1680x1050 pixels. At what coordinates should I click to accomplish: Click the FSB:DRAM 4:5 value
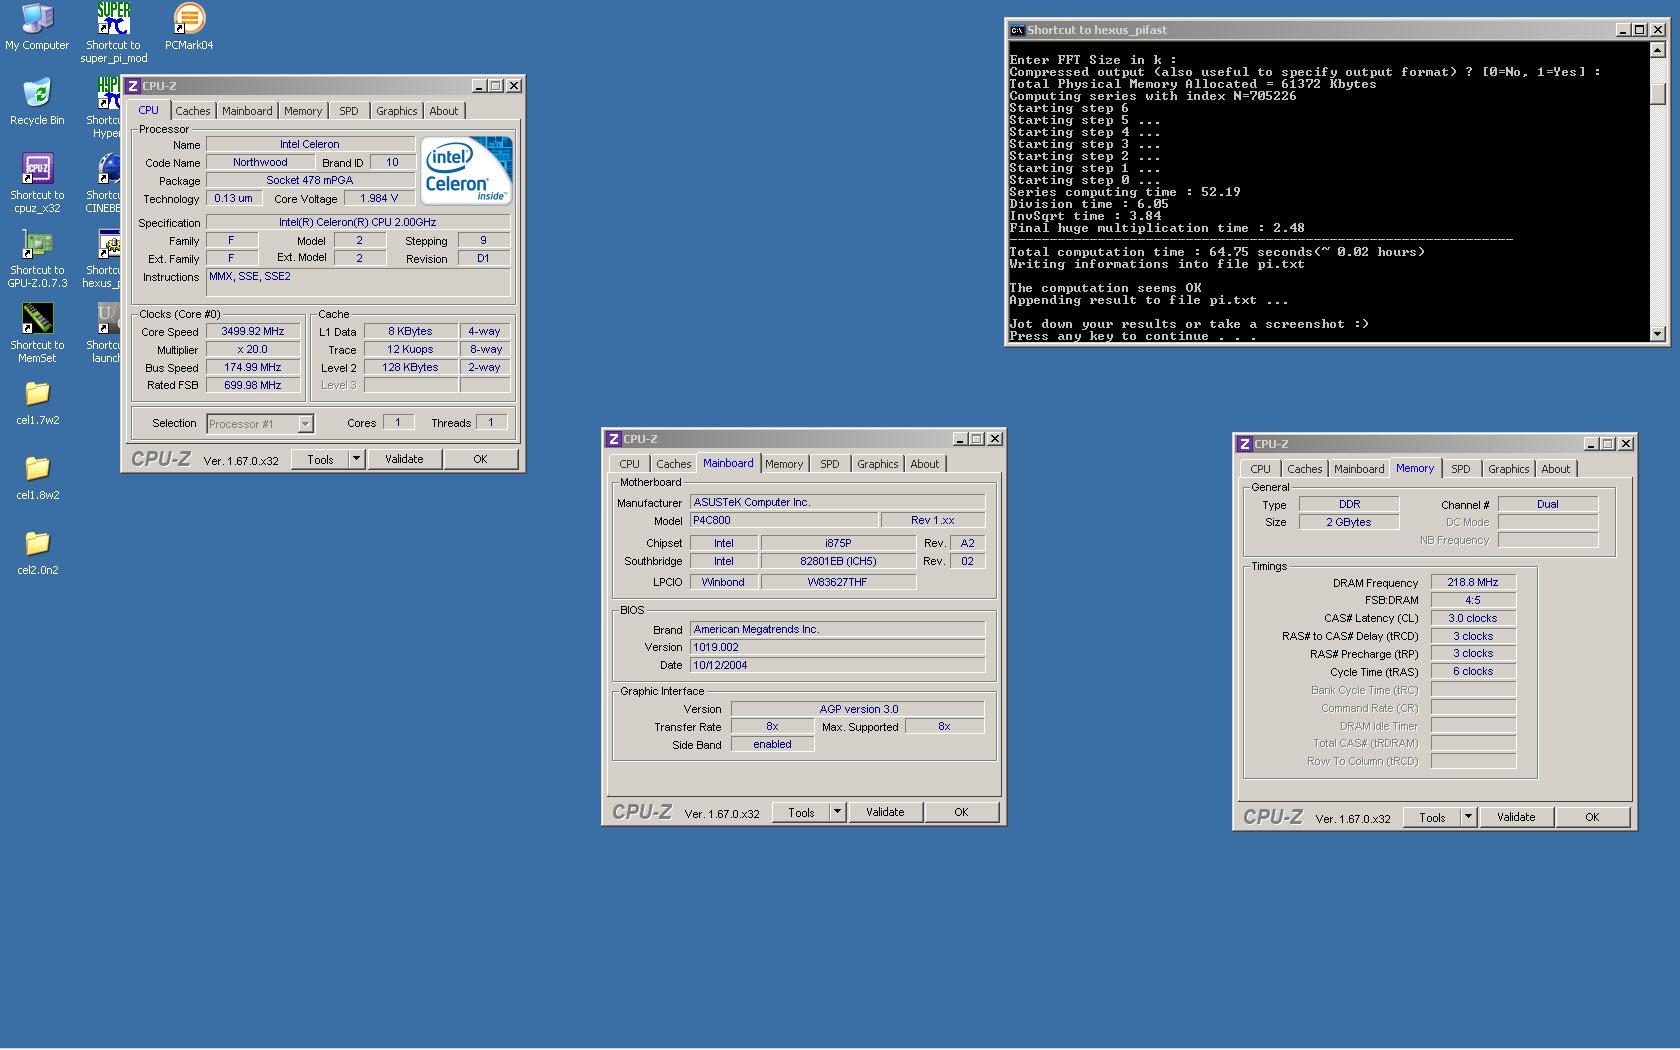point(1473,600)
